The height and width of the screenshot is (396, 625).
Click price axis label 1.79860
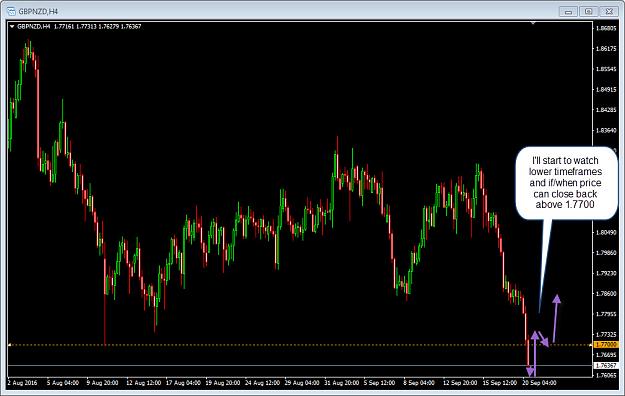tap(606, 253)
